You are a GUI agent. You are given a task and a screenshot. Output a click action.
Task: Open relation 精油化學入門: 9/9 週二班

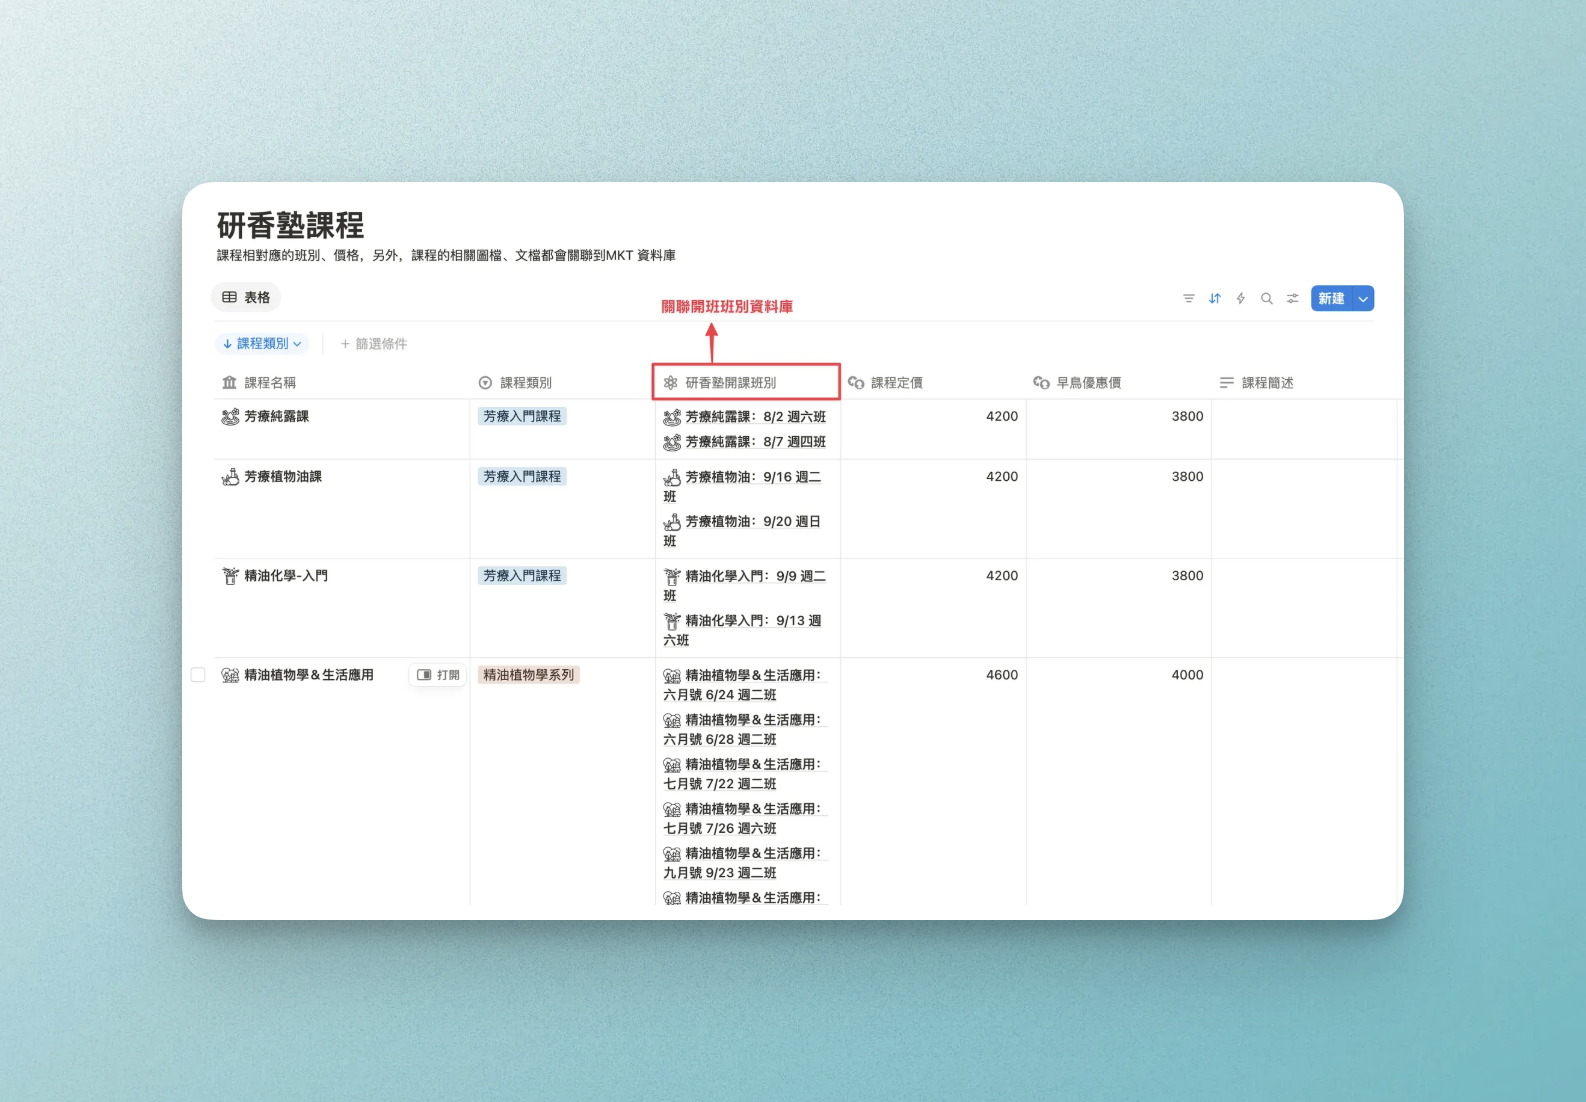745,585
